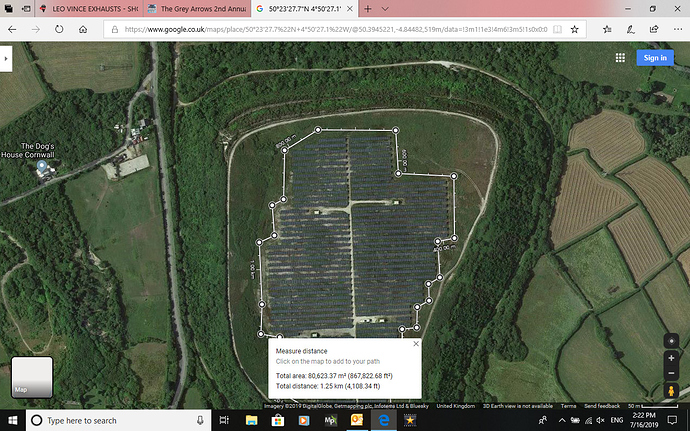Open volume control in tray
Viewport: 690px width, 431px height.
pos(600,420)
